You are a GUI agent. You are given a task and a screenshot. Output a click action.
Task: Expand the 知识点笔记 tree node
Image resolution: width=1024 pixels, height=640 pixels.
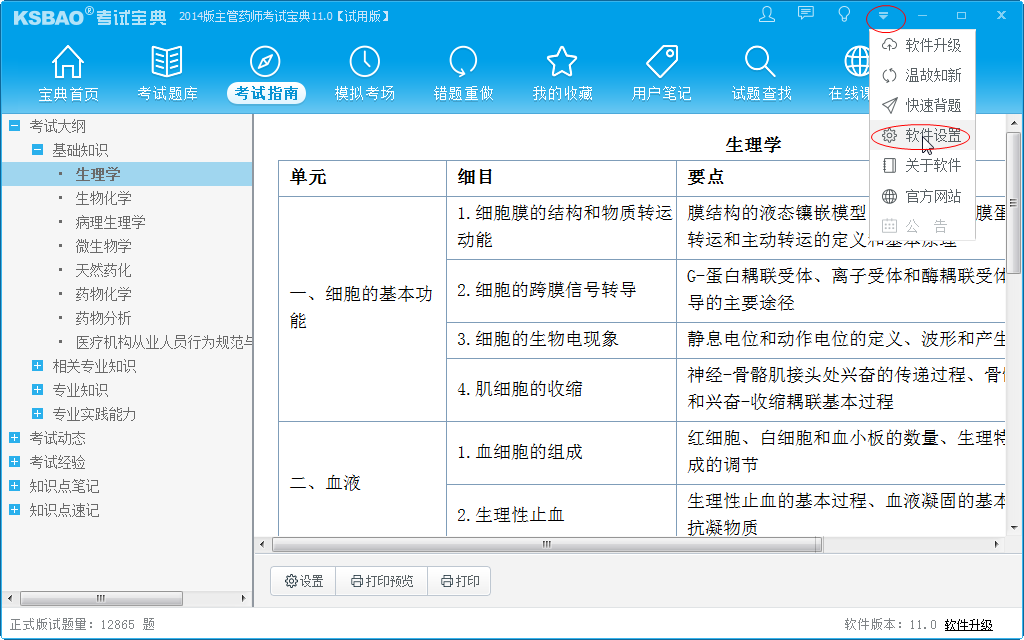[14, 486]
